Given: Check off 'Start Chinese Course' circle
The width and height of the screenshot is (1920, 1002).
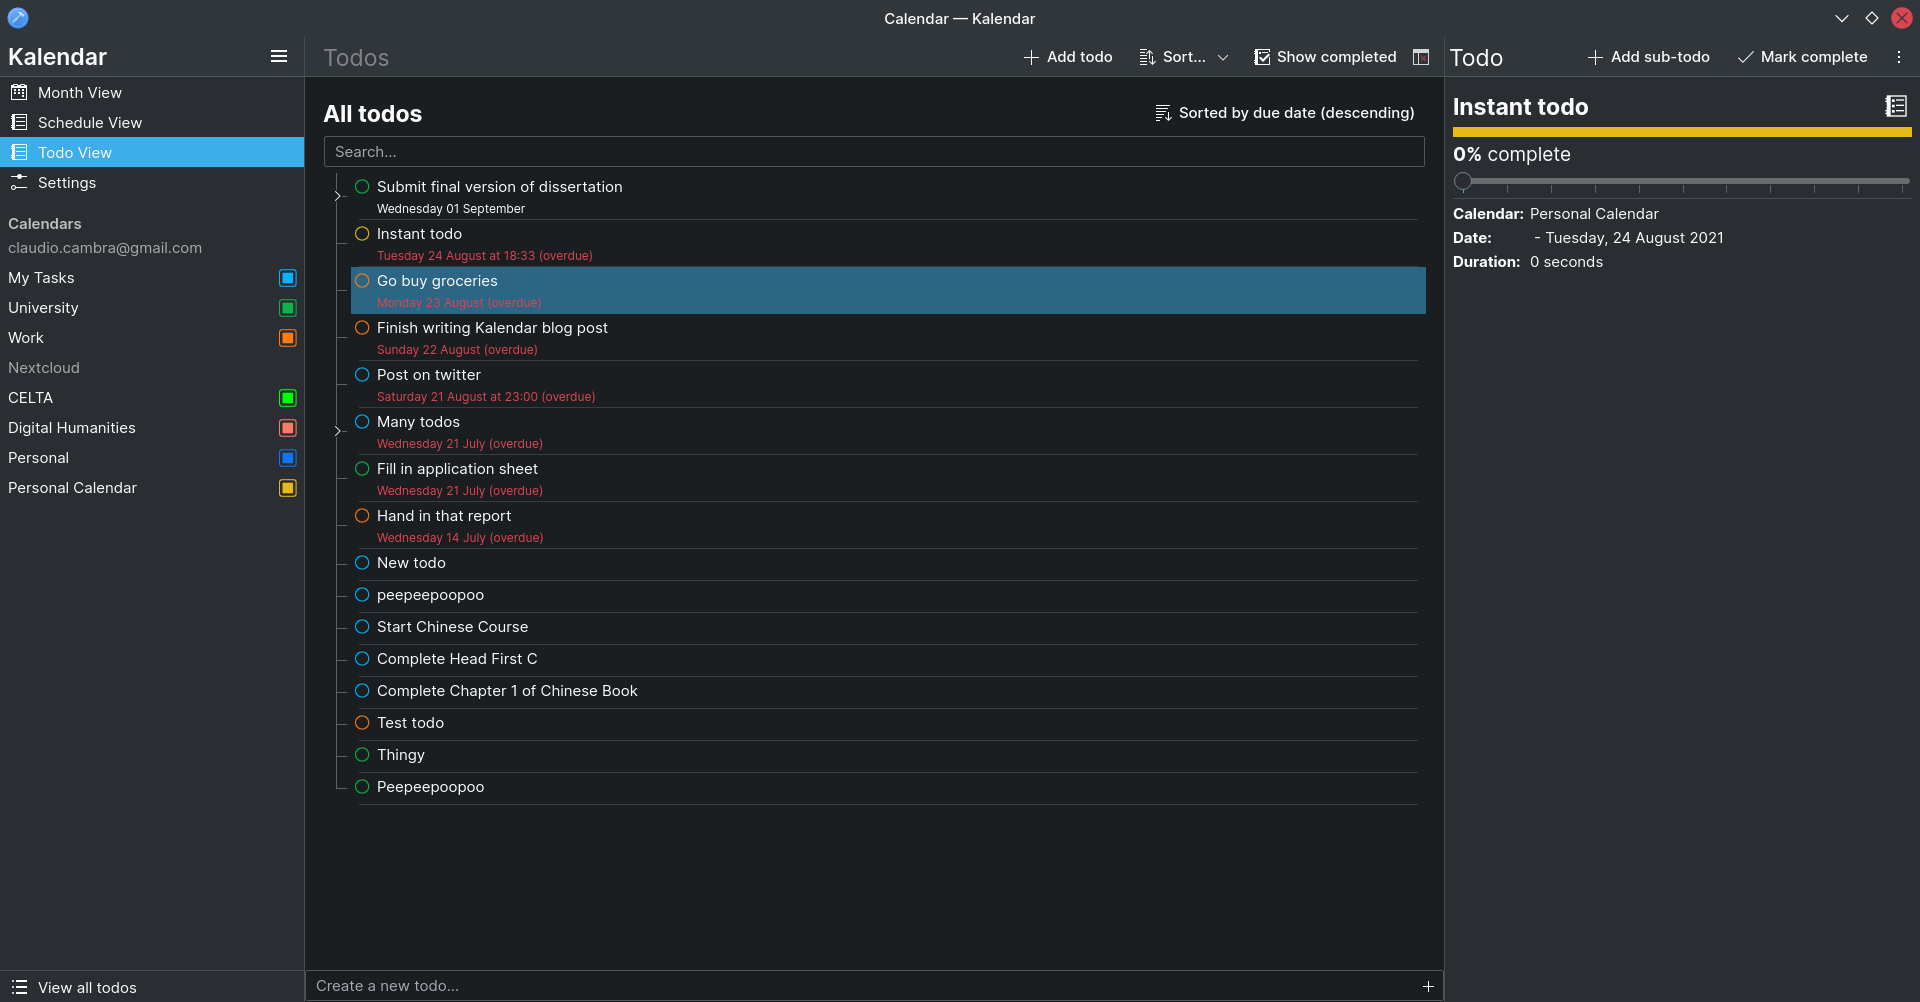Looking at the screenshot, I should click(x=362, y=627).
